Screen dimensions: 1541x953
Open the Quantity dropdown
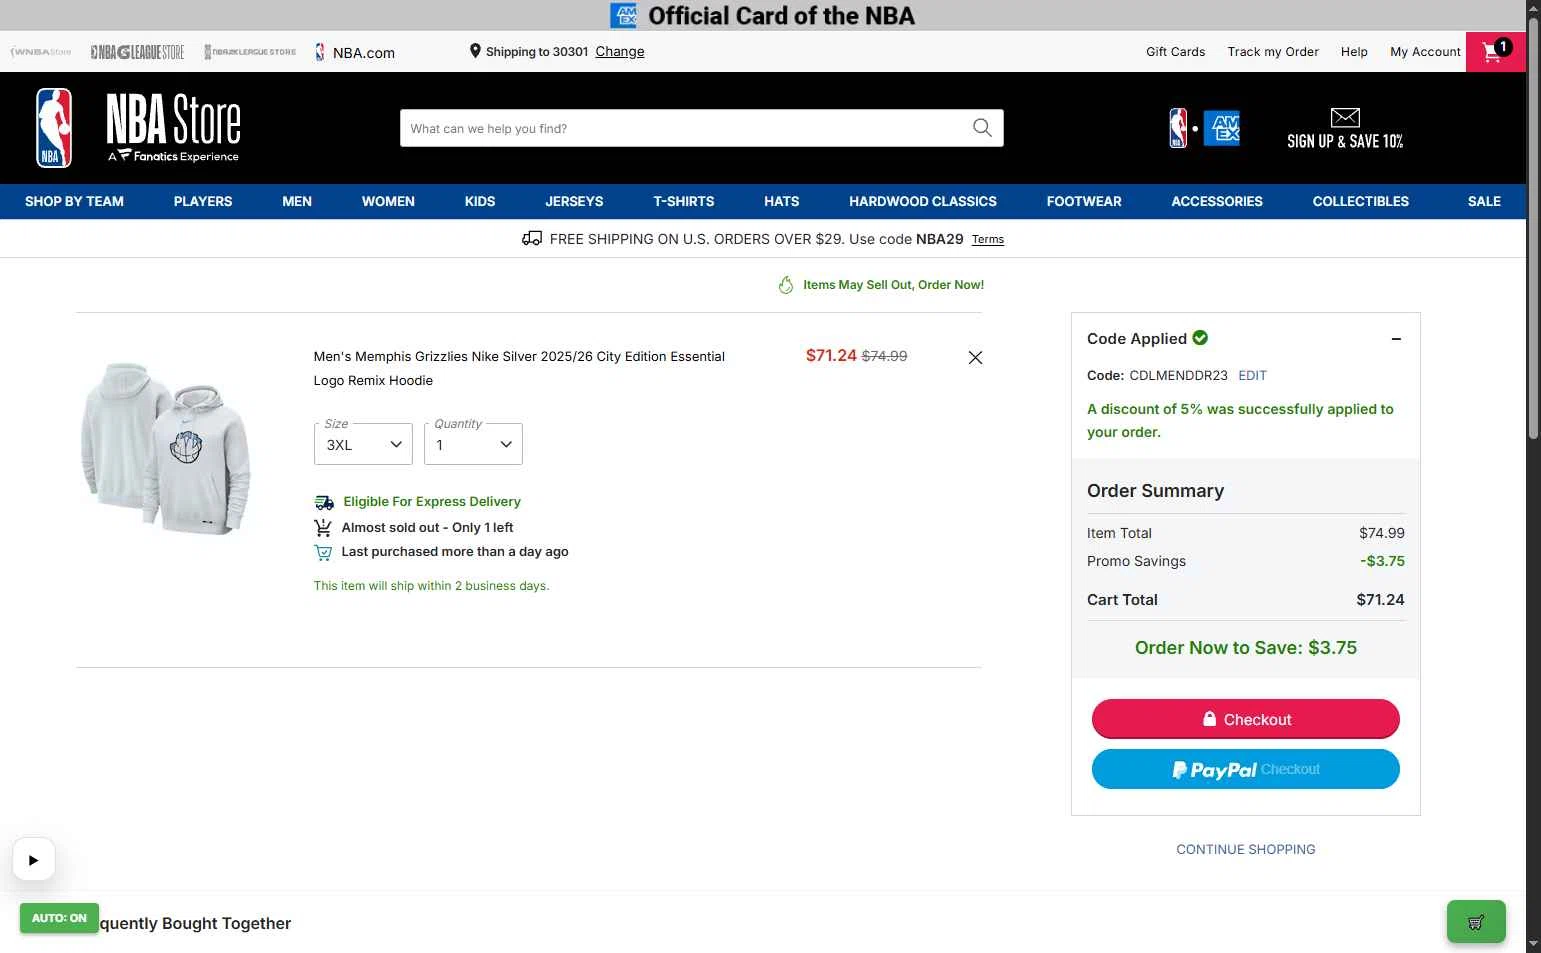point(473,444)
